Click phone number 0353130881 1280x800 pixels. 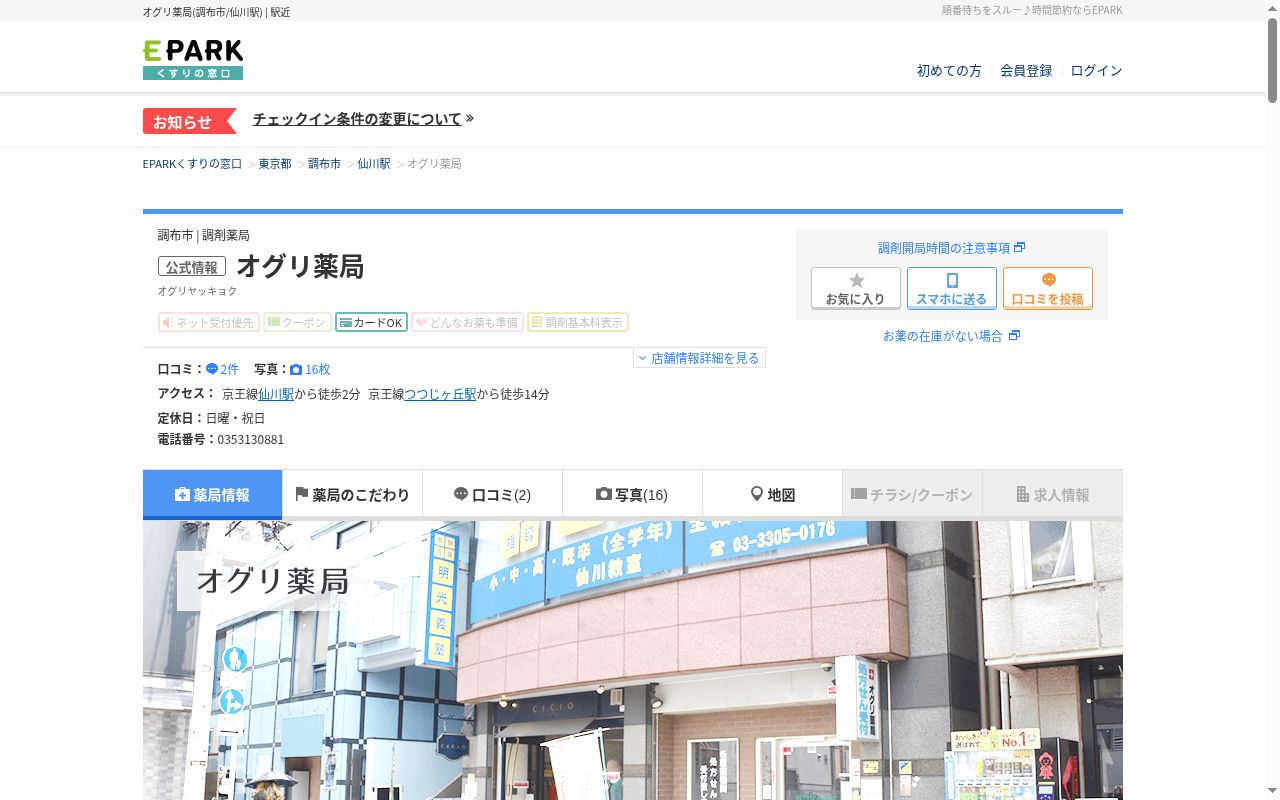point(250,439)
